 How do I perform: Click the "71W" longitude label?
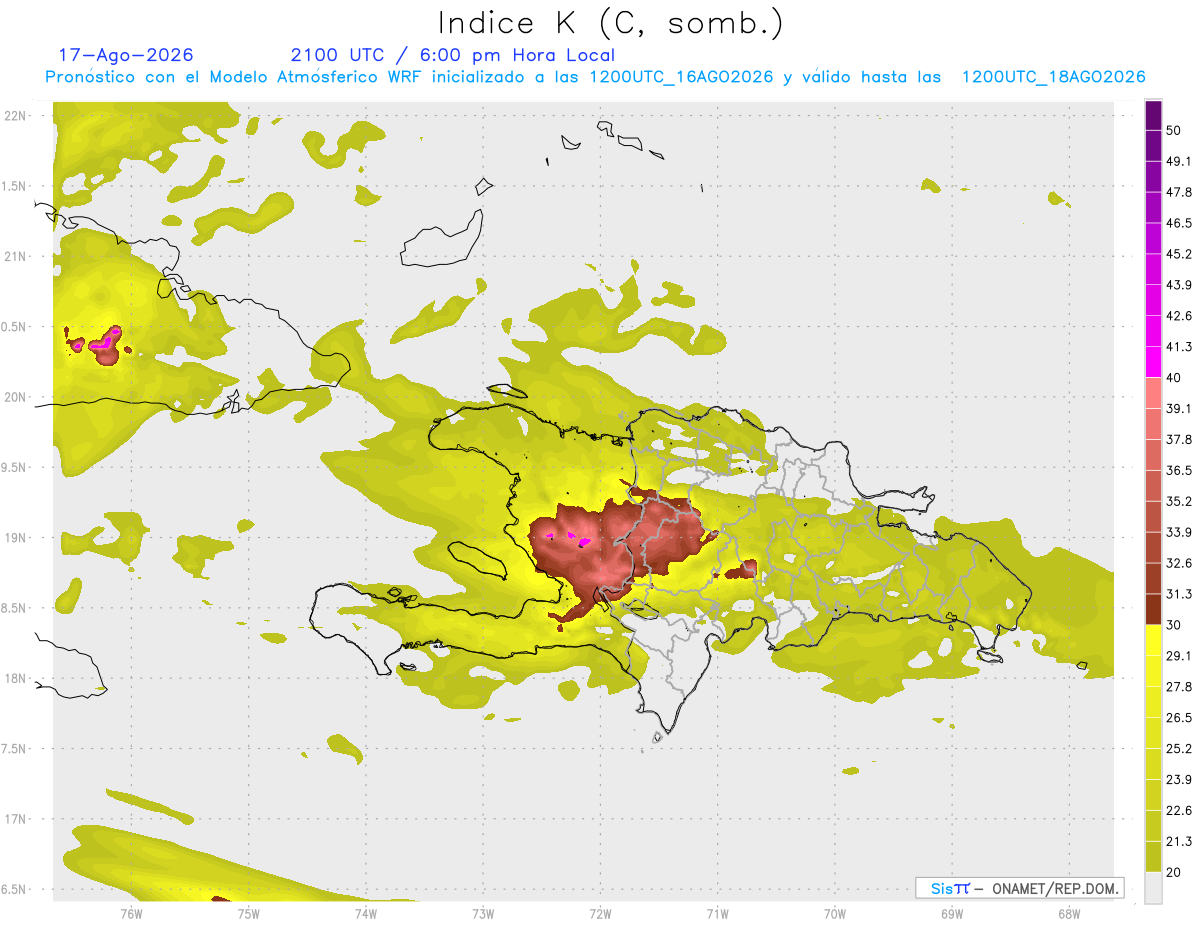(717, 914)
